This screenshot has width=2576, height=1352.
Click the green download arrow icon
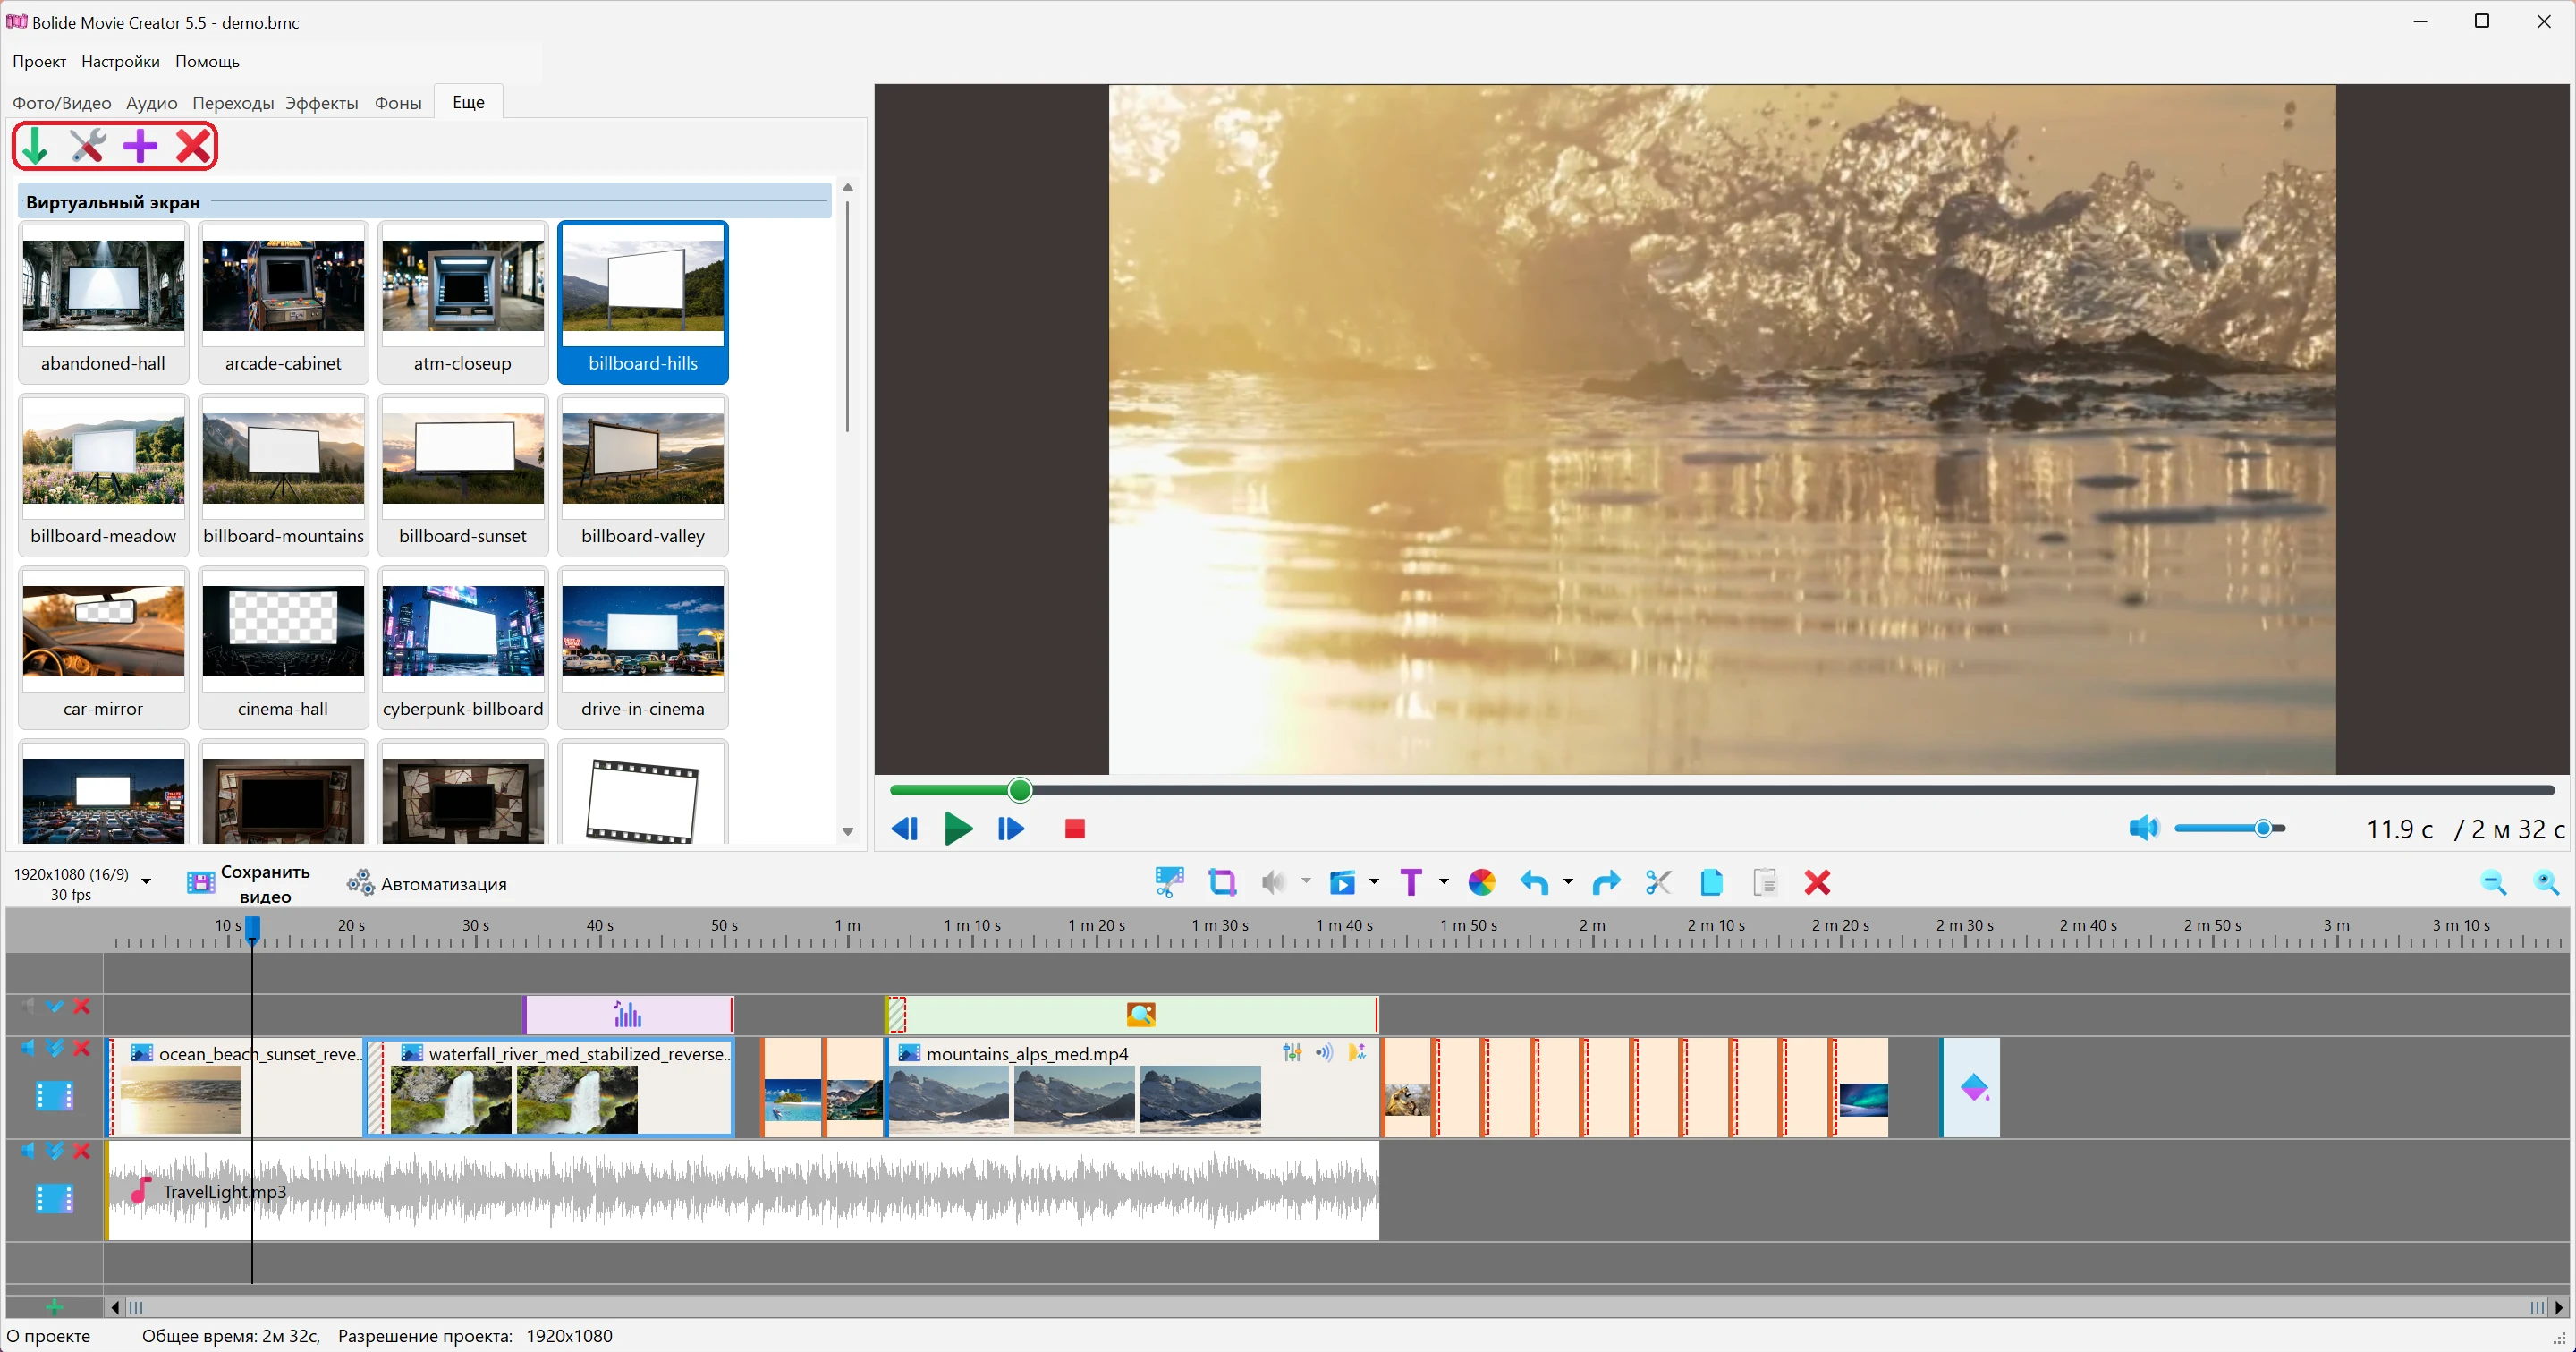(35, 146)
